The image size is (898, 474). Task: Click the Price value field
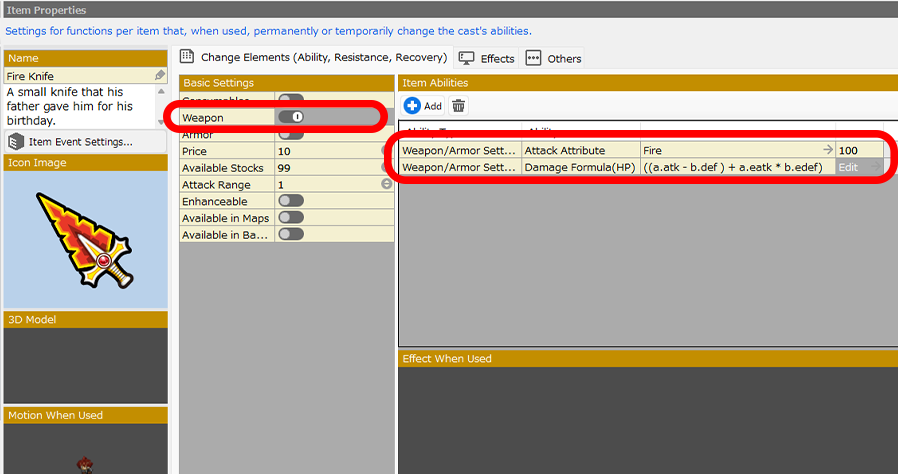pyautogui.click(x=327, y=151)
